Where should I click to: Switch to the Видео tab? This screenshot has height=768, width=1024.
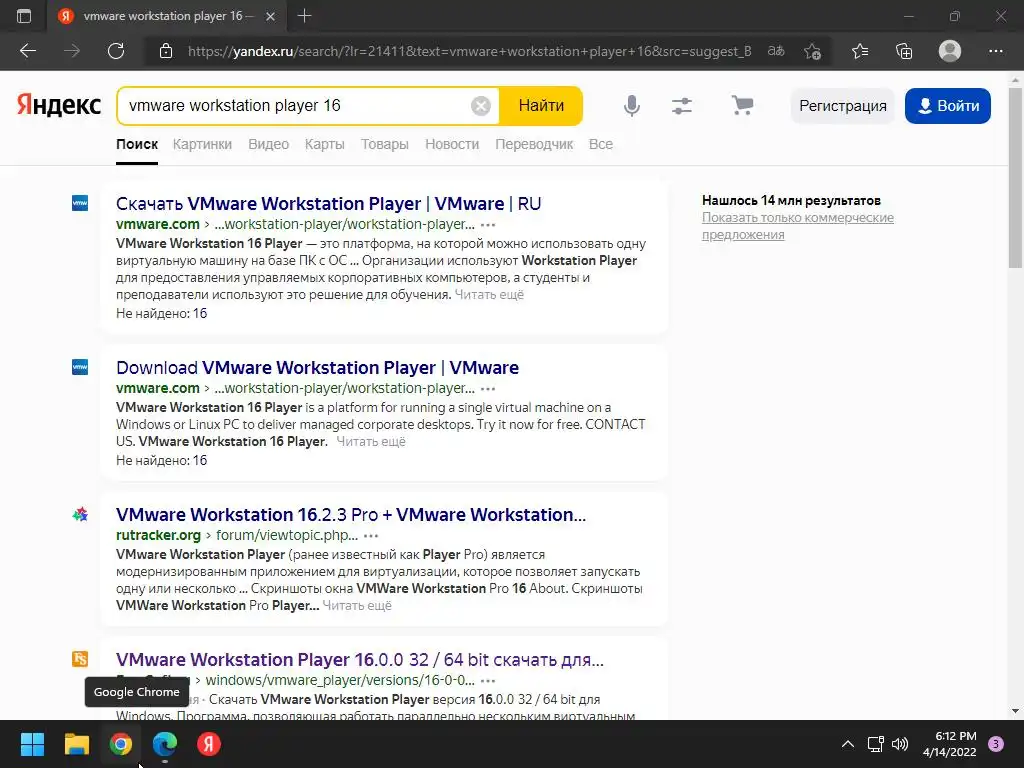pyautogui.click(x=268, y=144)
